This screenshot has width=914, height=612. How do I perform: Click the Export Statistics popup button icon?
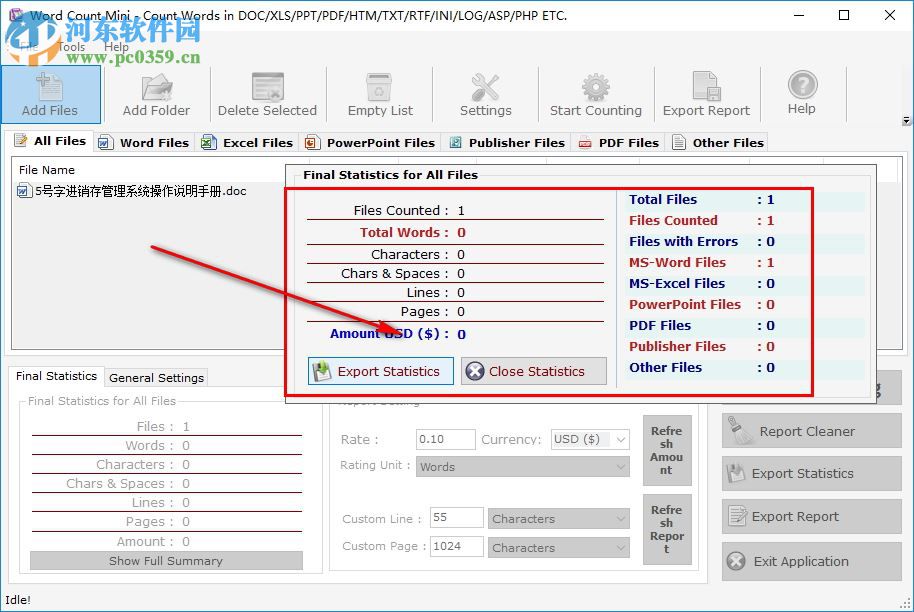click(x=322, y=371)
